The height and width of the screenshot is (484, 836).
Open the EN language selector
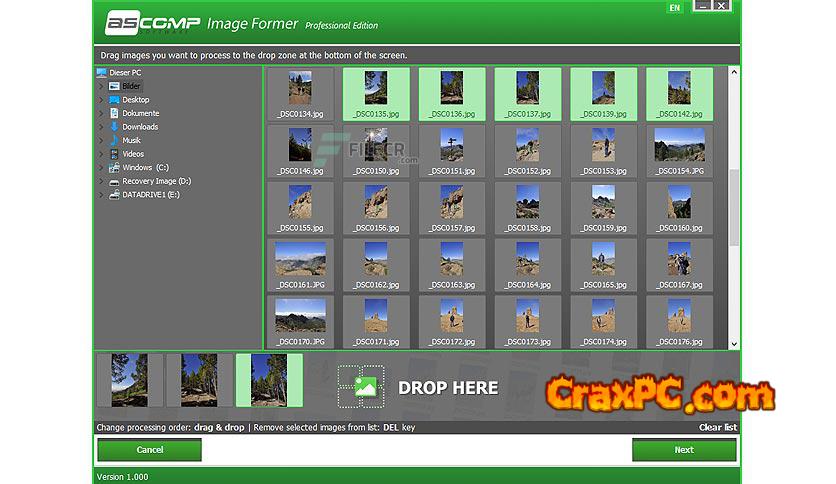[x=674, y=7]
